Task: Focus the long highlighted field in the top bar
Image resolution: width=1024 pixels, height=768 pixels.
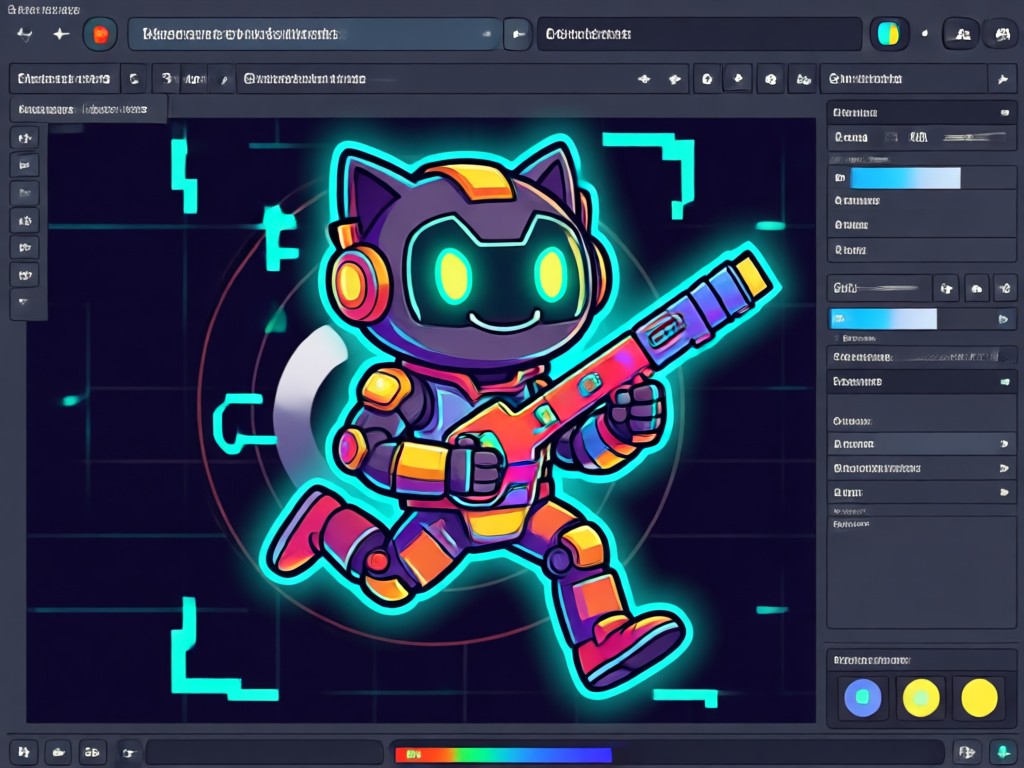Action: 314,34
